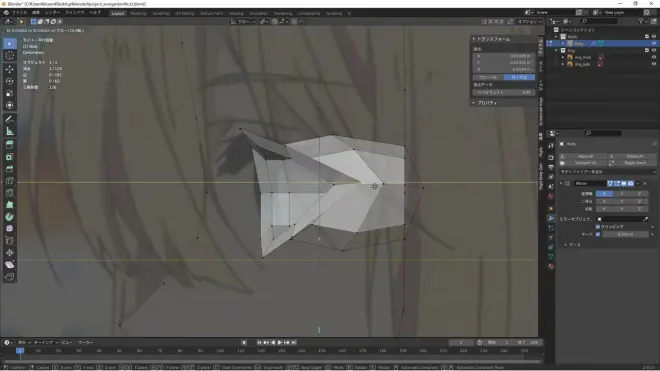Image resolution: width=660 pixels, height=371 pixels.
Task: Switch to the UV Editing workspace tab
Action: click(x=185, y=13)
